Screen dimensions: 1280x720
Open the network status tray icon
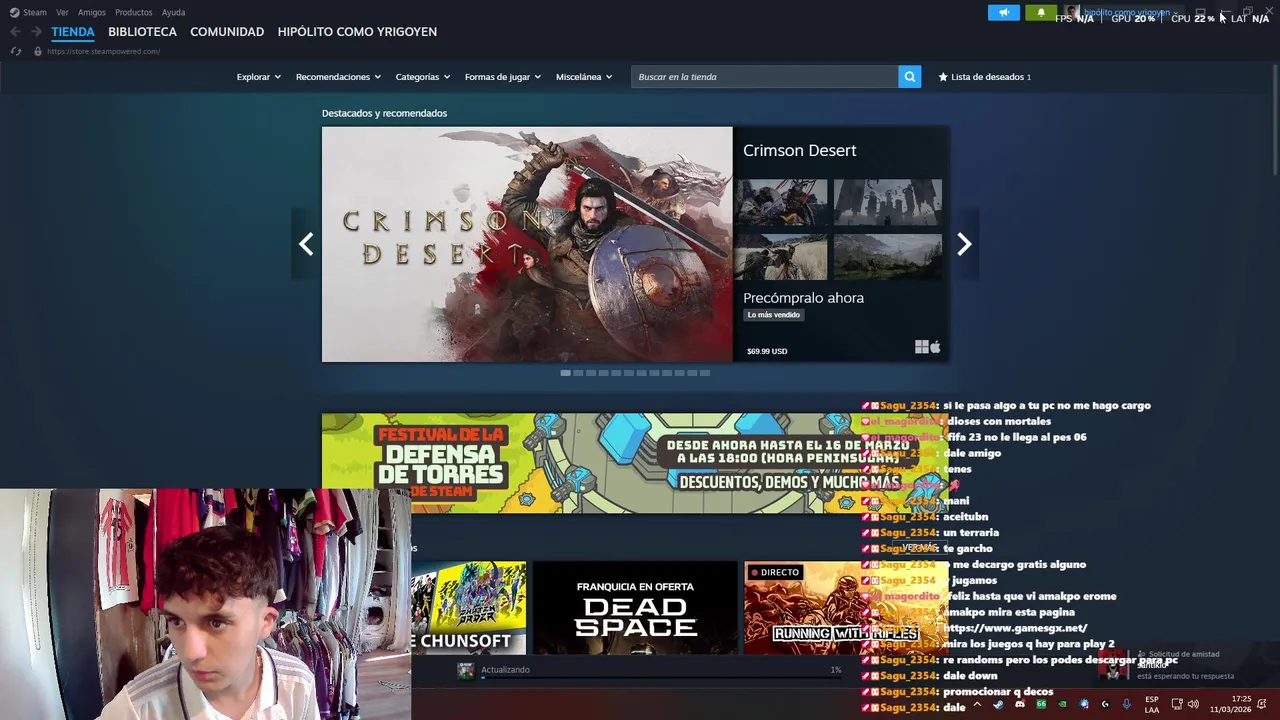click(x=1177, y=704)
